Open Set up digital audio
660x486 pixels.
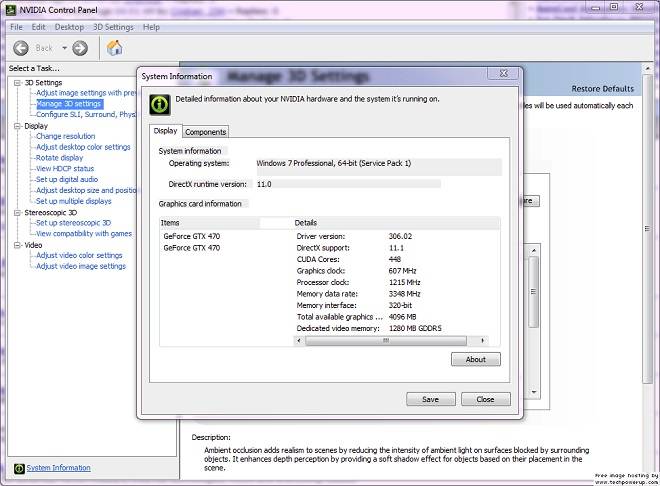(x=67, y=179)
